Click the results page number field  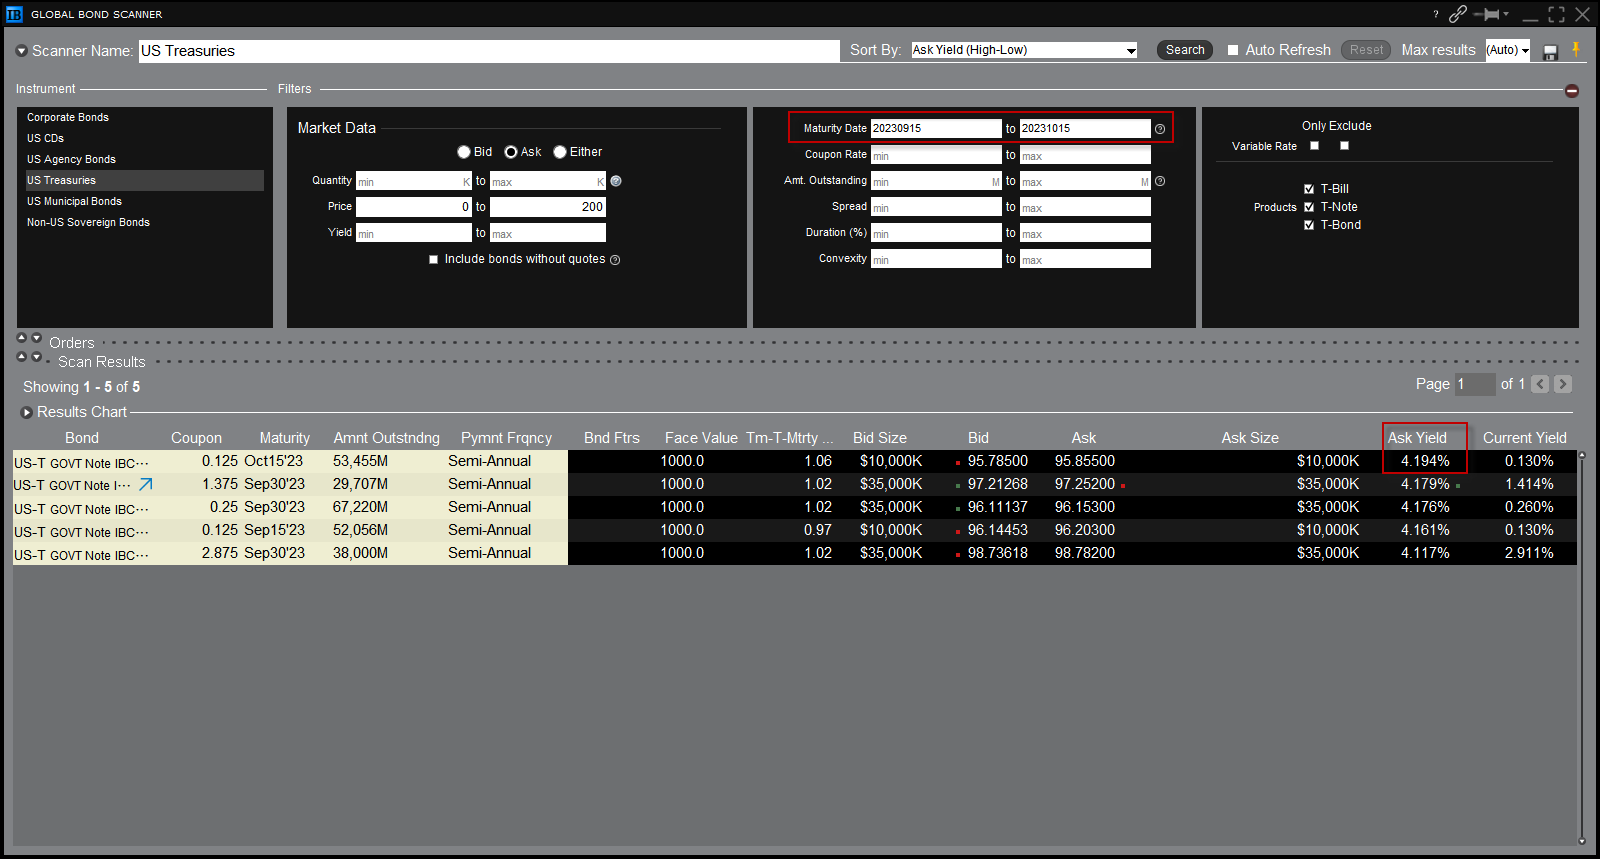tap(1474, 384)
